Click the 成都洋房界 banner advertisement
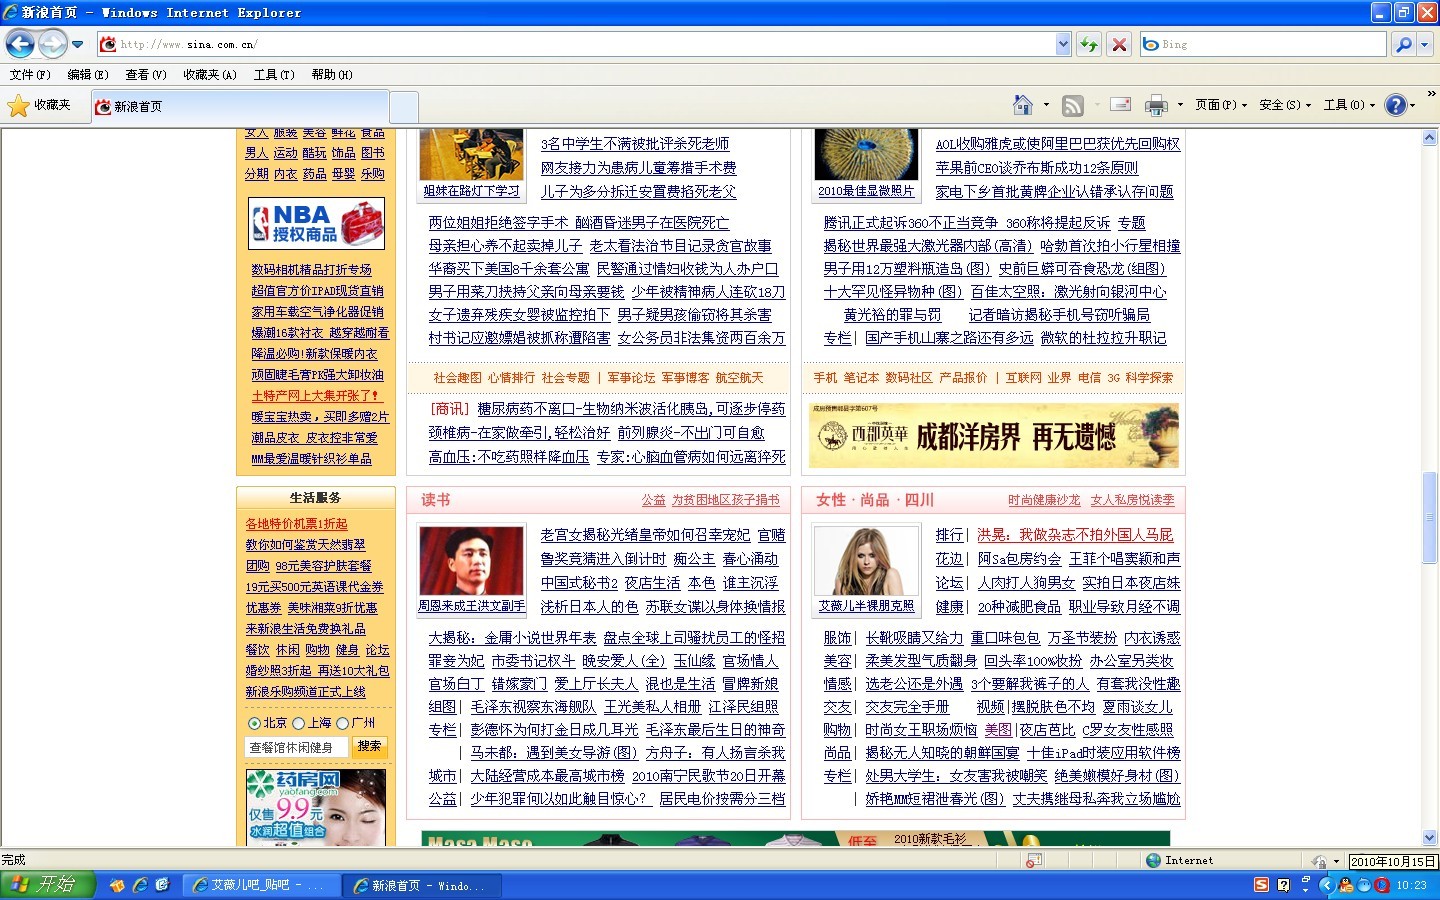The height and width of the screenshot is (900, 1440). (x=994, y=435)
